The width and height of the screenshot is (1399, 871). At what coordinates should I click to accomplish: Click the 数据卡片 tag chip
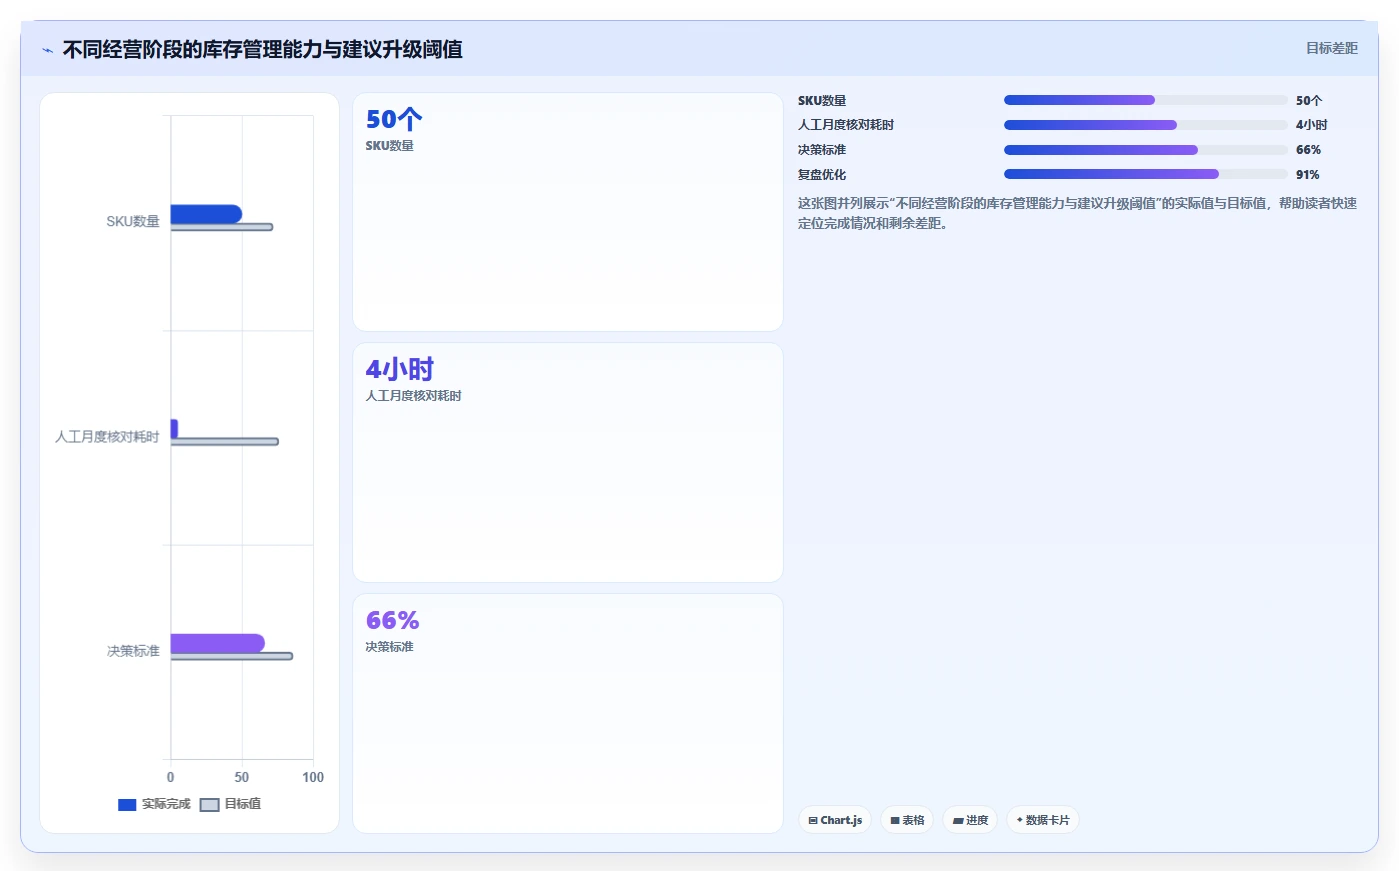coord(1043,820)
